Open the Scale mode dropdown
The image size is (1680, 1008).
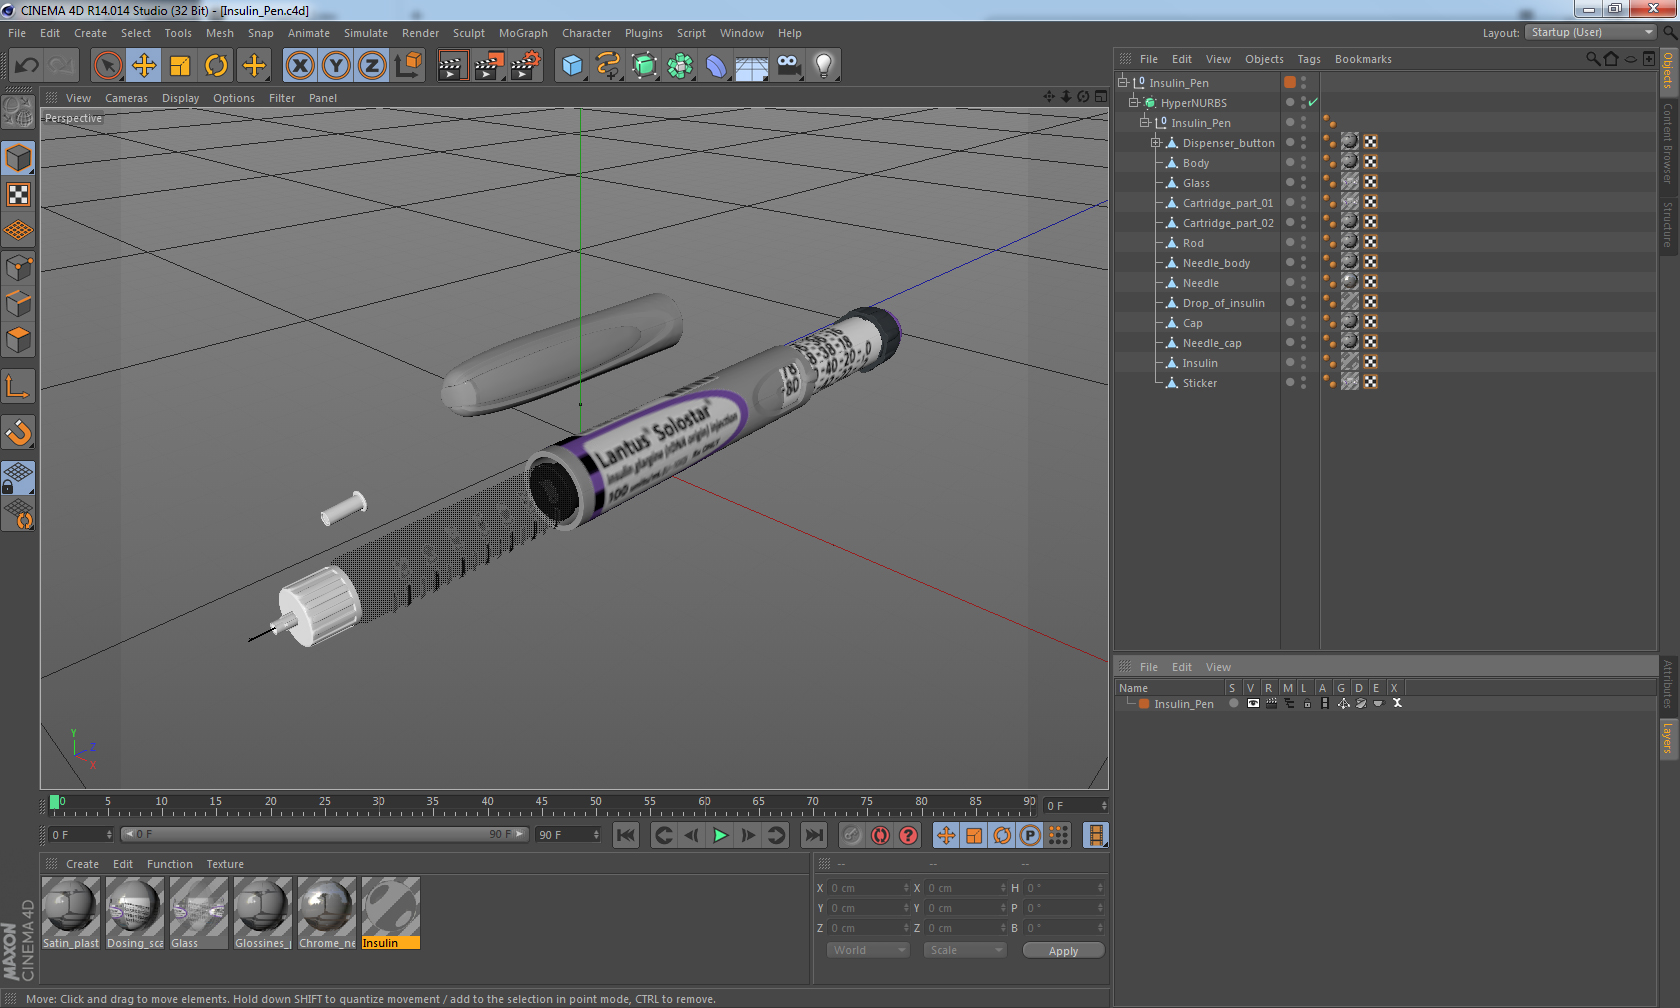coord(965,950)
